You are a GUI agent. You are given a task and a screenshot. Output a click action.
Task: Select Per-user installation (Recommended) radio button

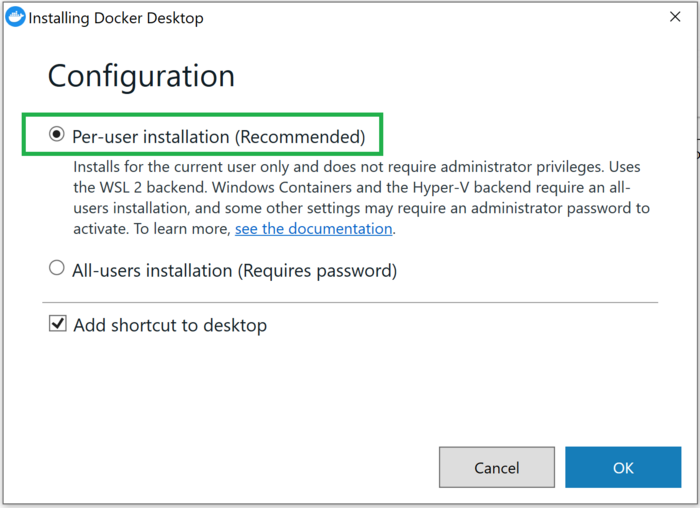click(57, 134)
